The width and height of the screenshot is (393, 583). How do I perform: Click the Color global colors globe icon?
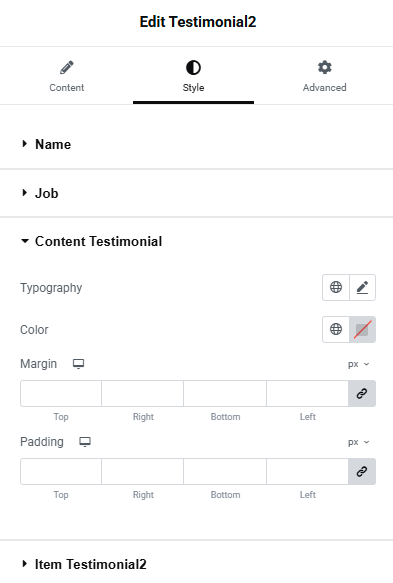point(336,329)
